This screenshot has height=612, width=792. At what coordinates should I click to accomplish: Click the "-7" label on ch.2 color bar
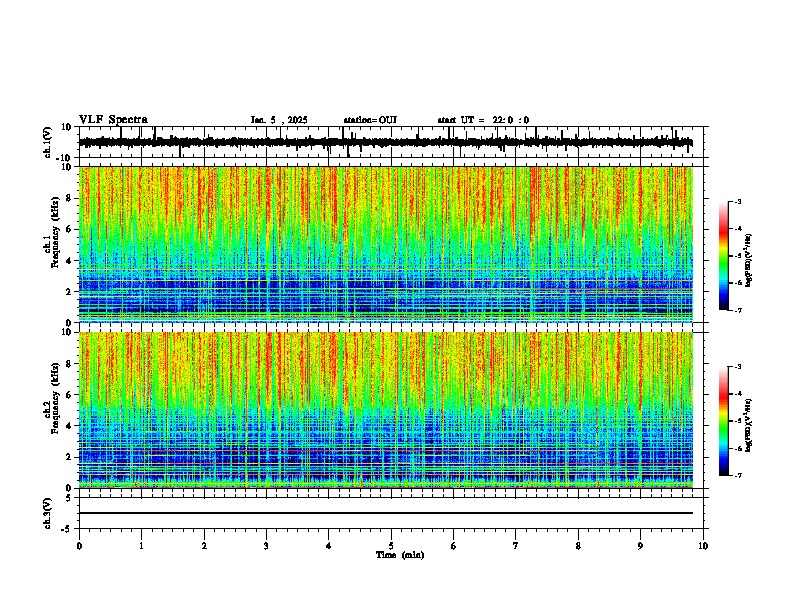[738, 475]
